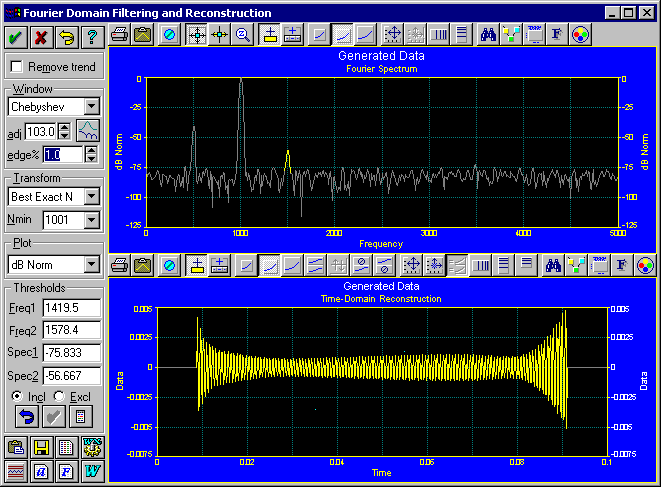The width and height of the screenshot is (661, 487).
Task: Click font F icon in the reconstruction toolbar
Action: [622, 266]
